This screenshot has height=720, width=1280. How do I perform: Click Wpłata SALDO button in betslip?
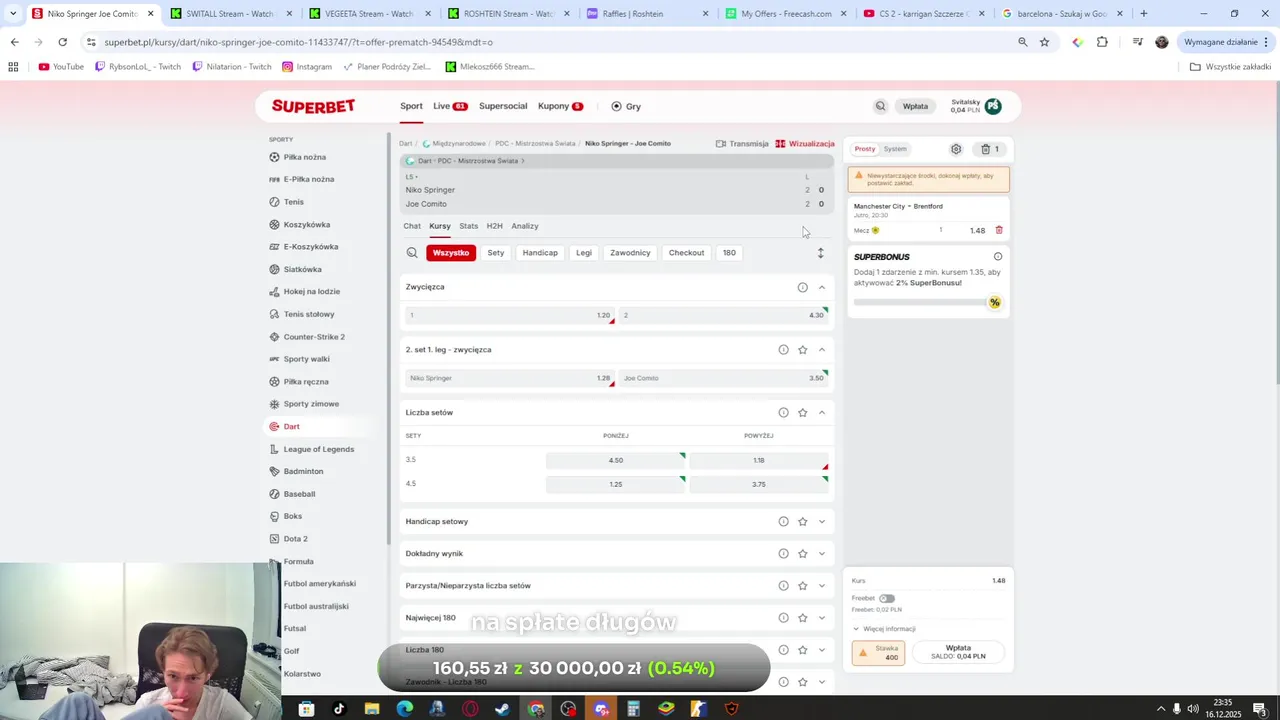(958, 652)
